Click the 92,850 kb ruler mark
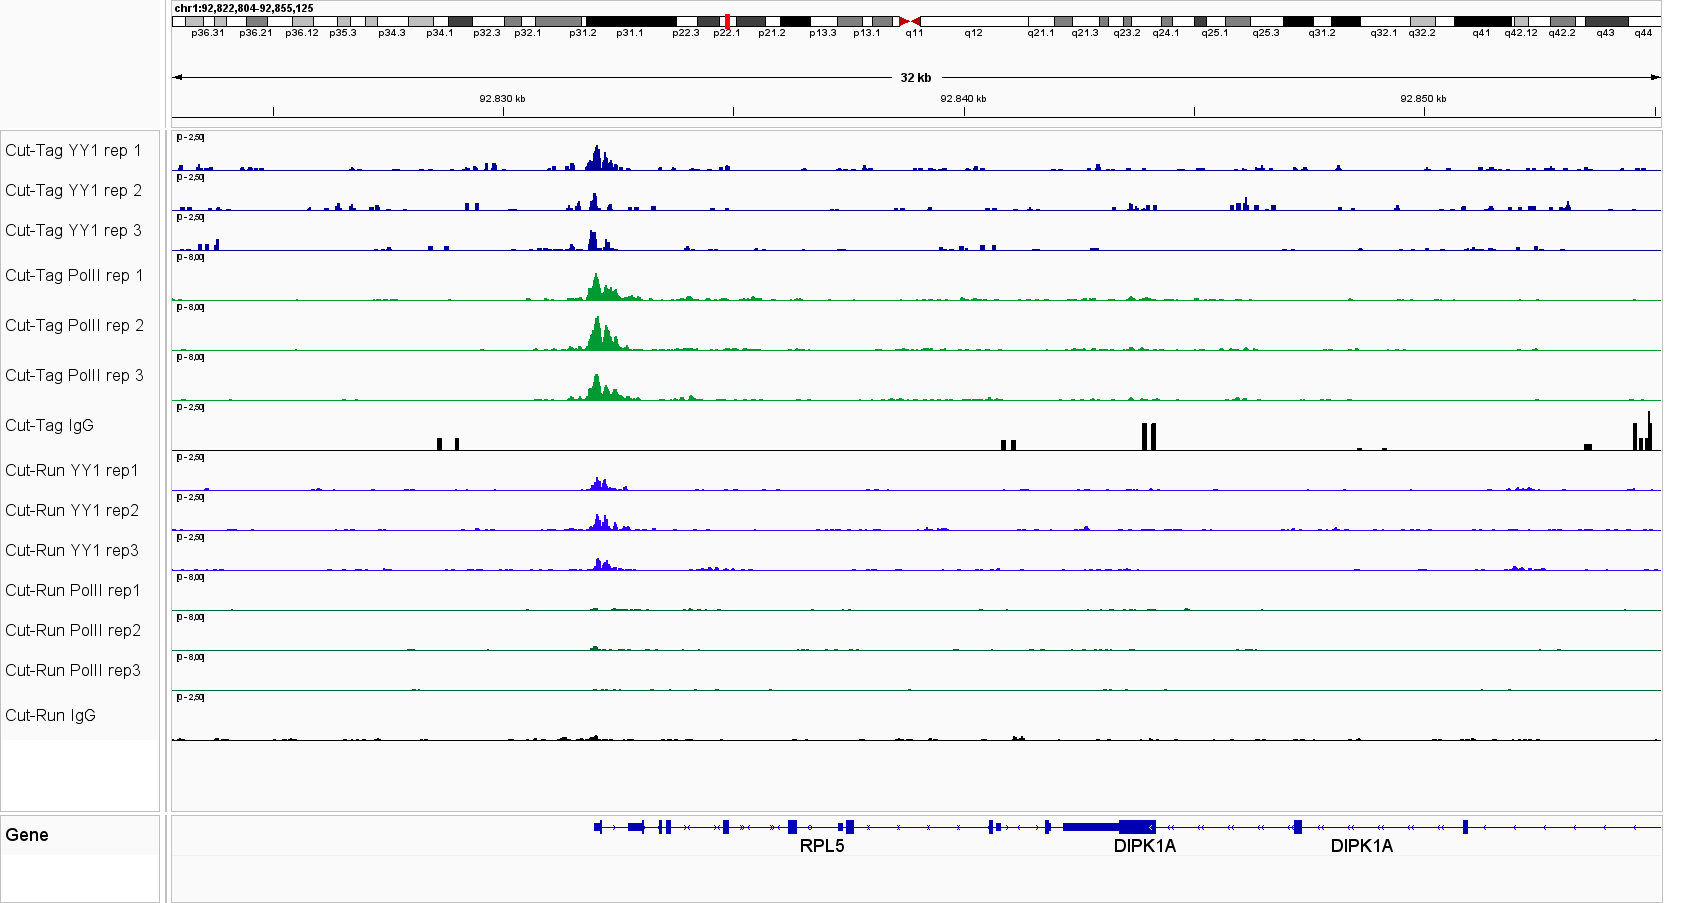 [x=1423, y=99]
